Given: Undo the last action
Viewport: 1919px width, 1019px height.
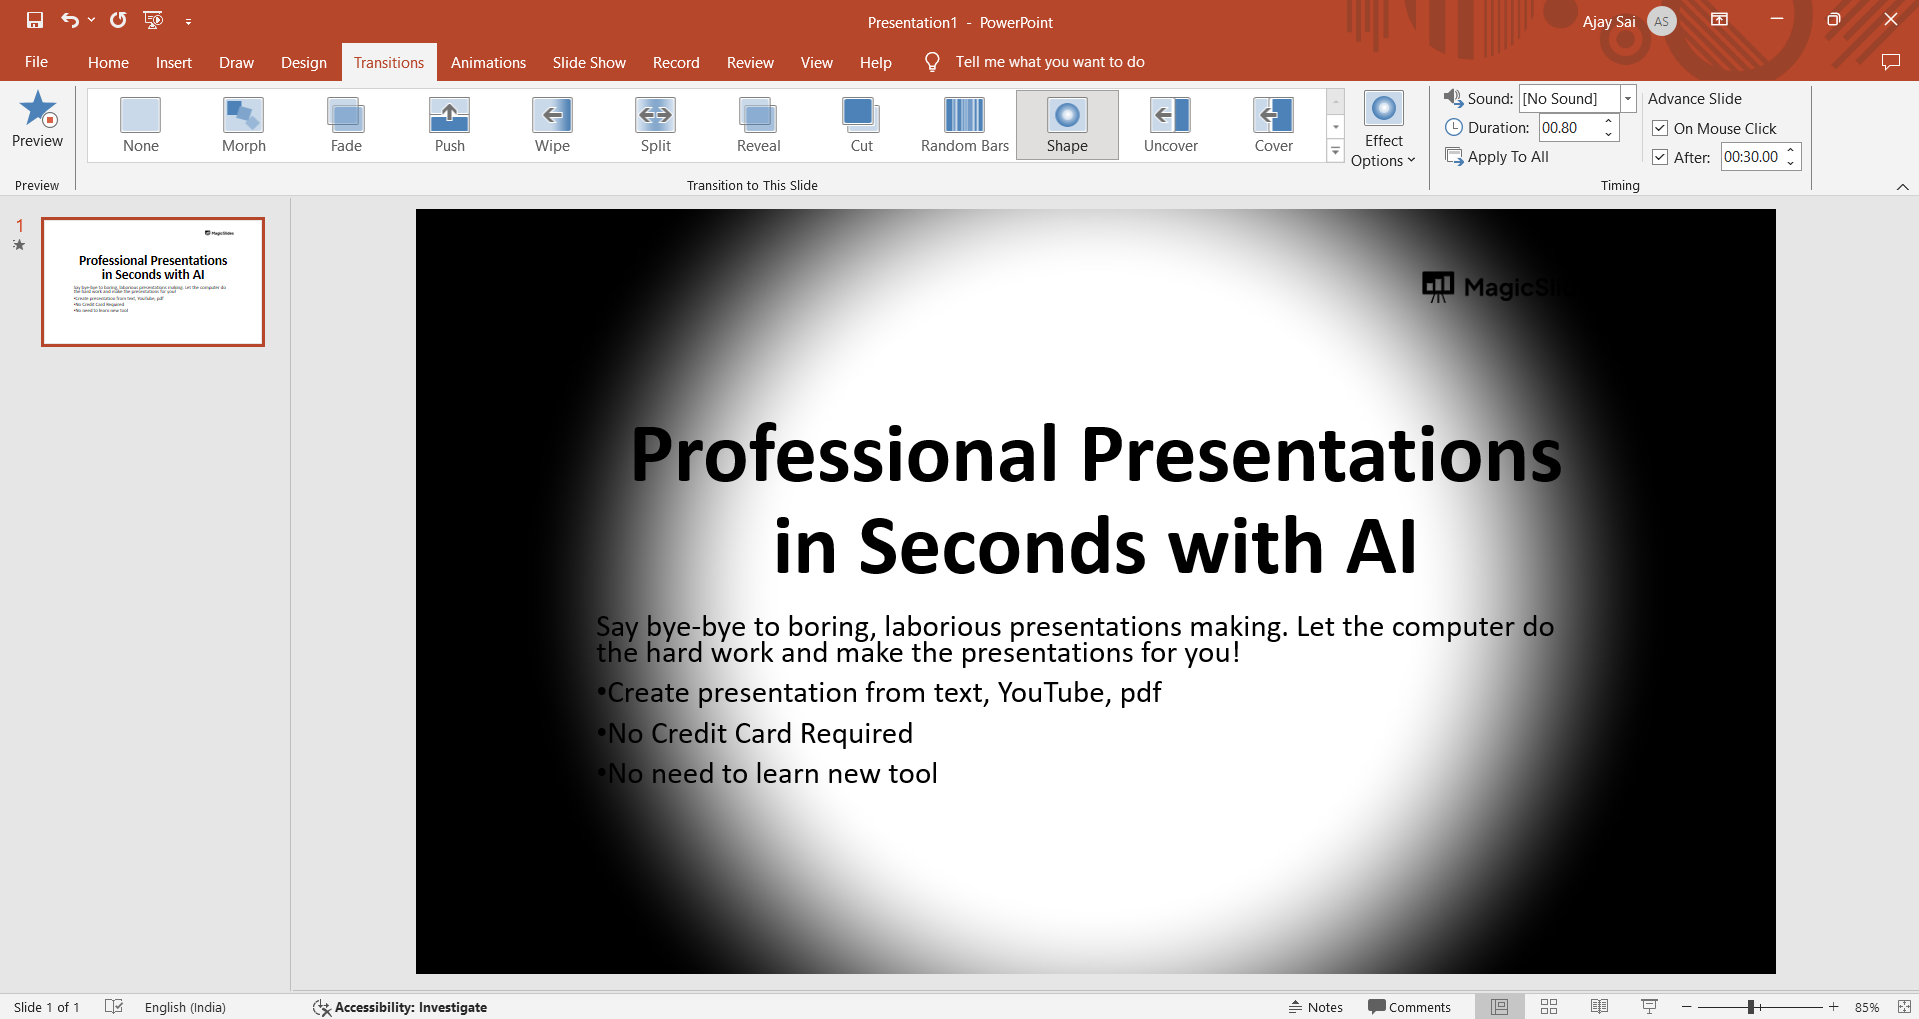Looking at the screenshot, I should [69, 20].
